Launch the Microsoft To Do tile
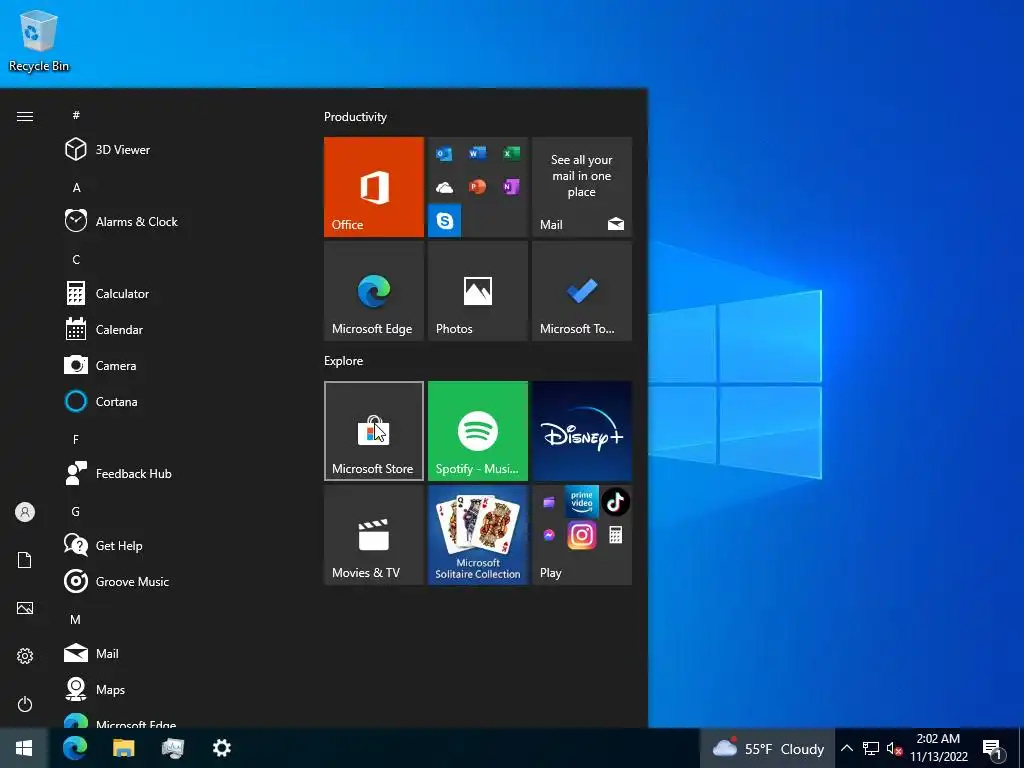1024x768 pixels. pos(582,291)
